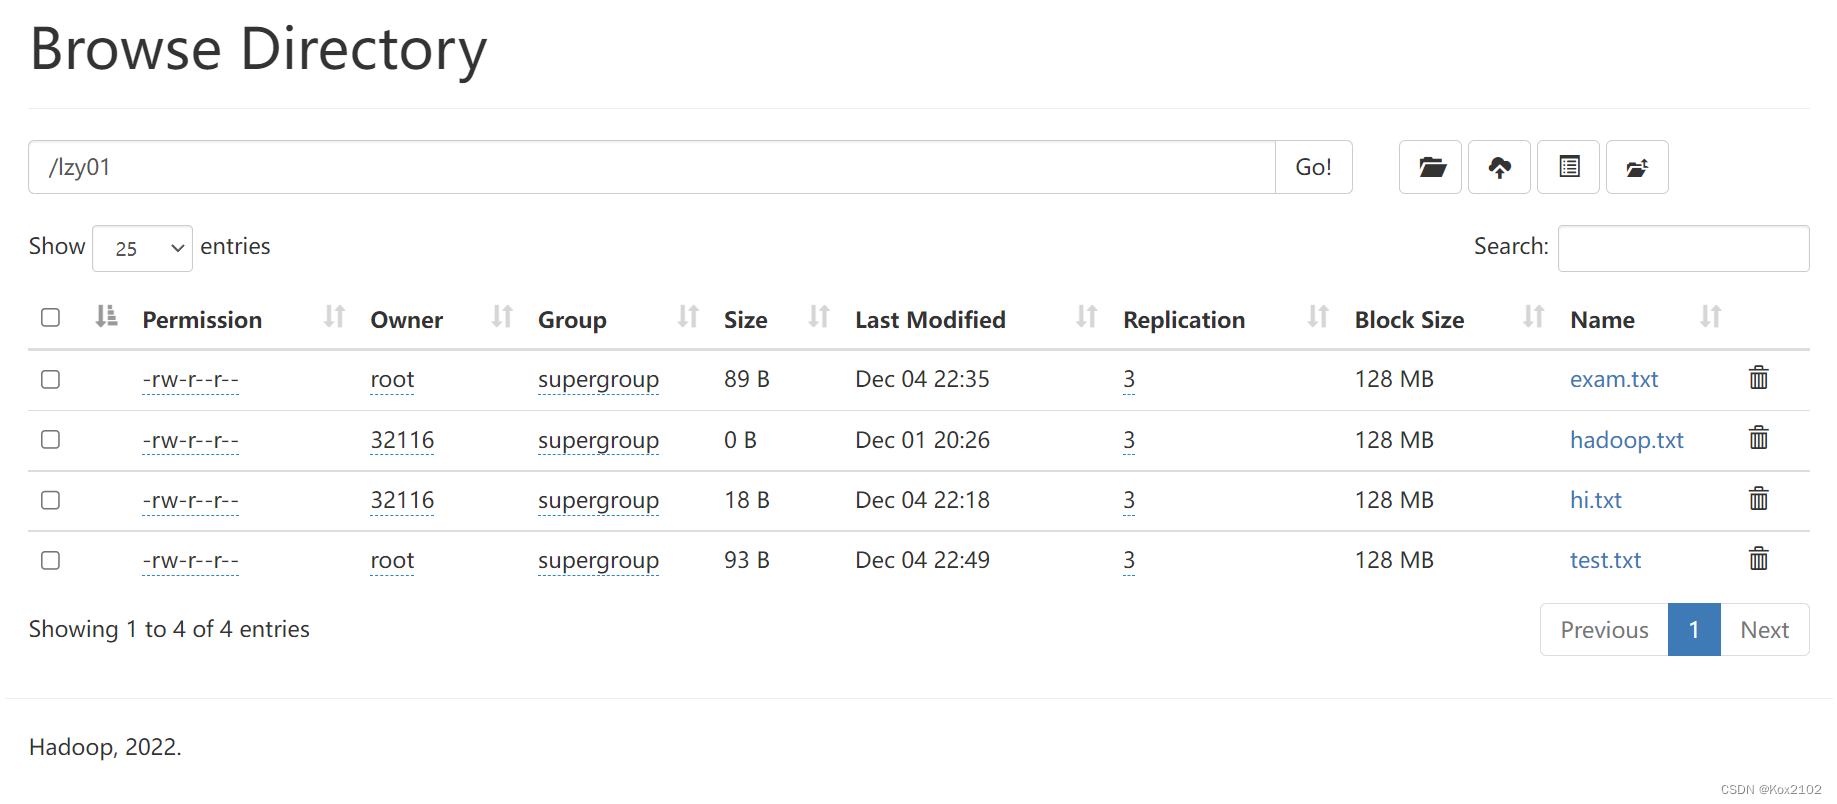This screenshot has height=804, width=1837.
Task: Check the box for exam.txt row
Action: click(50, 379)
